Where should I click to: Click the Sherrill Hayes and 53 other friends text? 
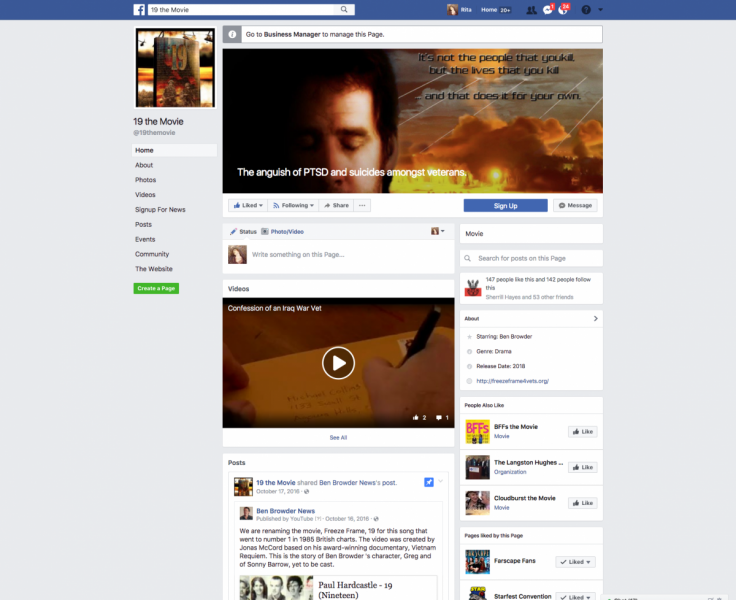[x=529, y=297]
